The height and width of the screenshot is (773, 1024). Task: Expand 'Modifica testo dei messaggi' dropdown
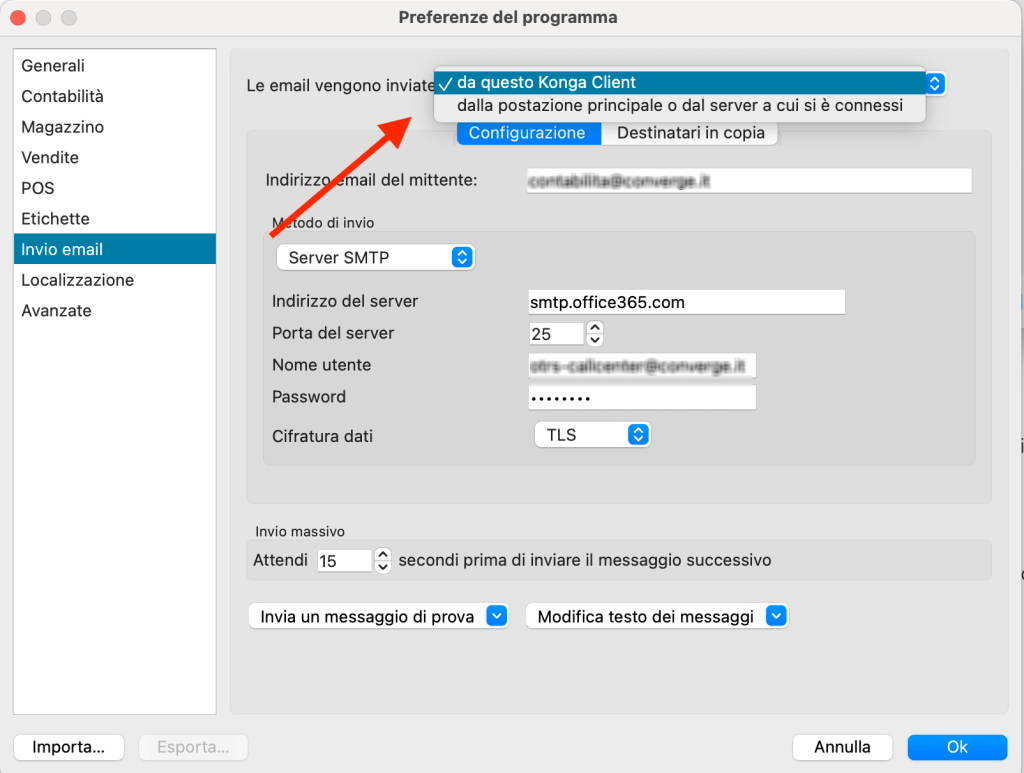point(657,616)
